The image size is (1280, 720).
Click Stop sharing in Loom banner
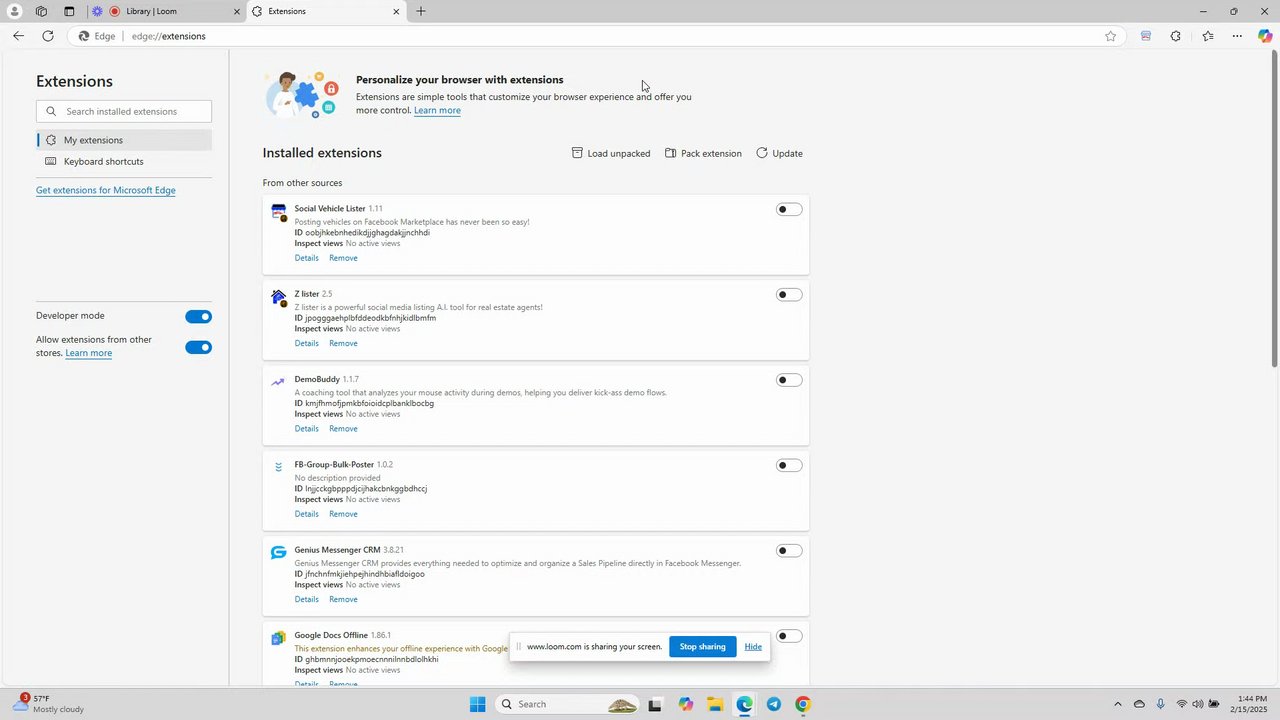point(703,647)
